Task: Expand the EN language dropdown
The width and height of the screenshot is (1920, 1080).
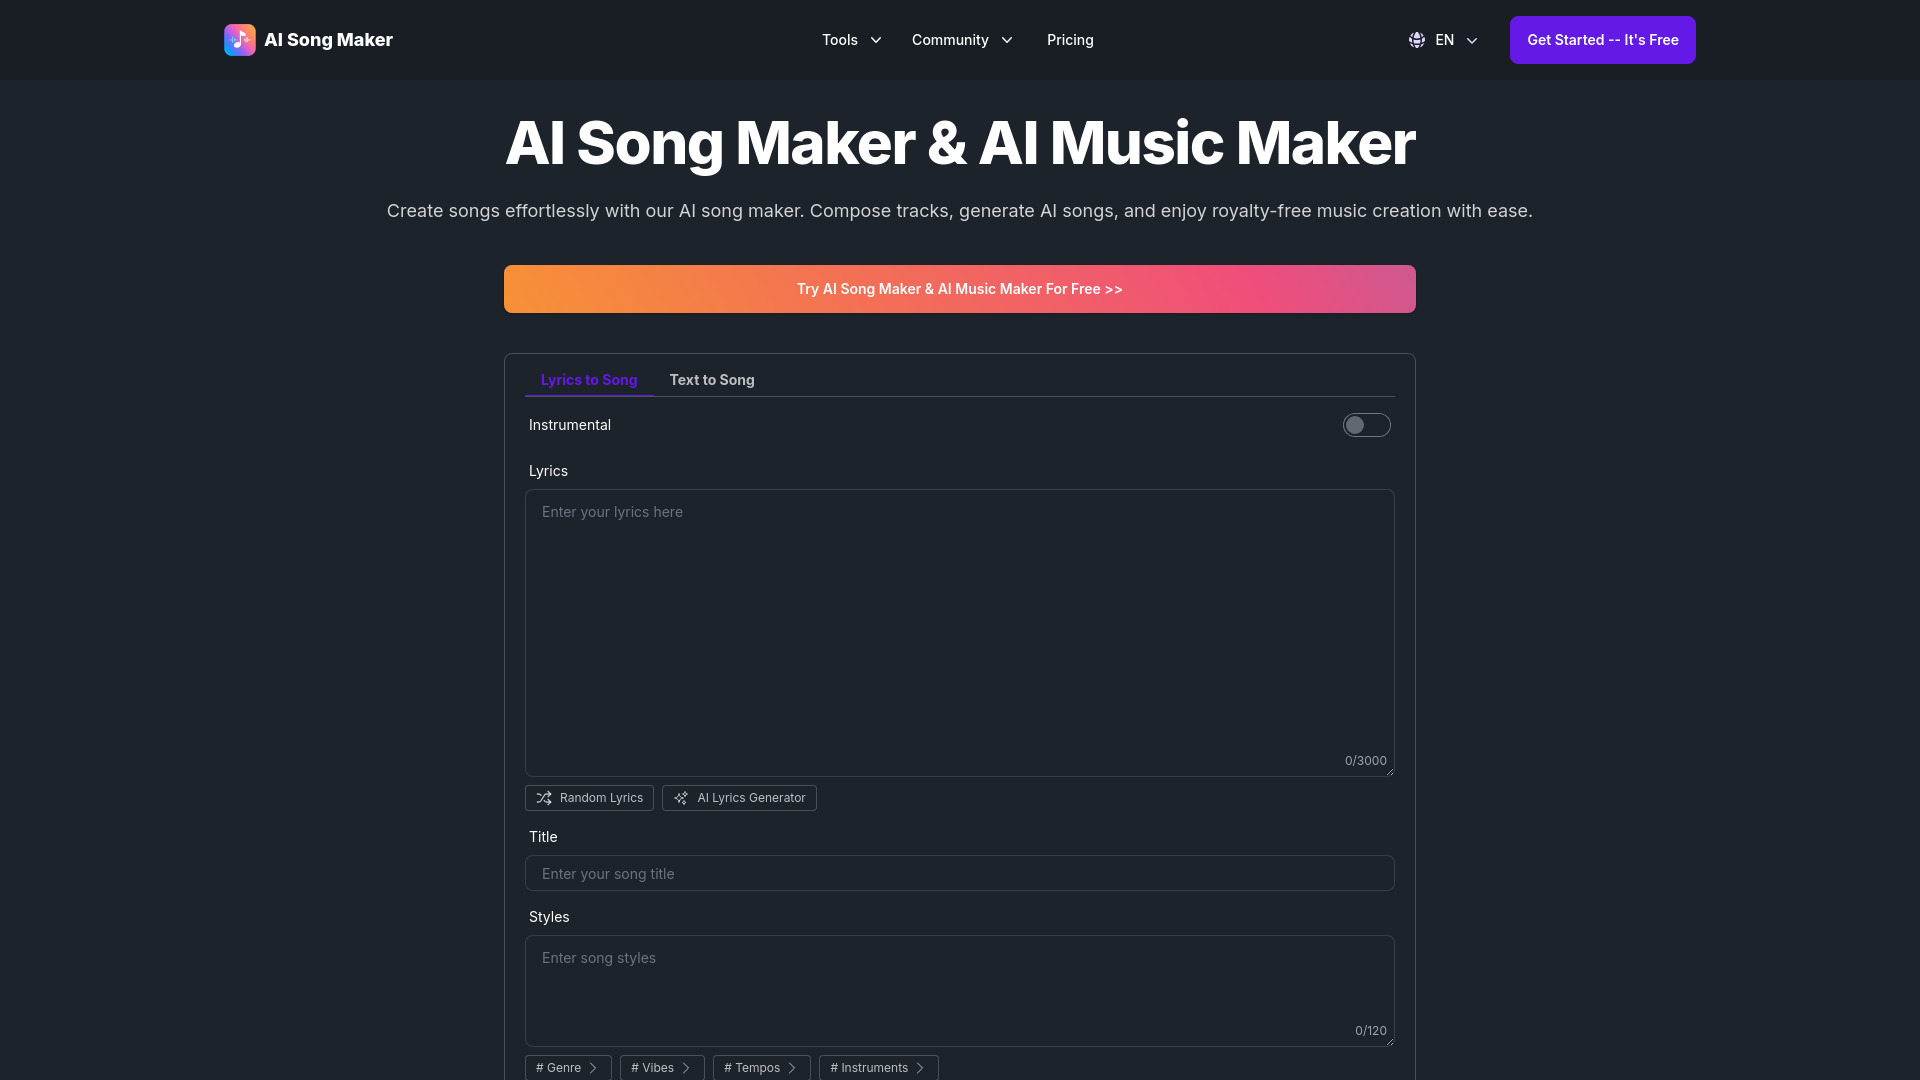Action: point(1444,40)
